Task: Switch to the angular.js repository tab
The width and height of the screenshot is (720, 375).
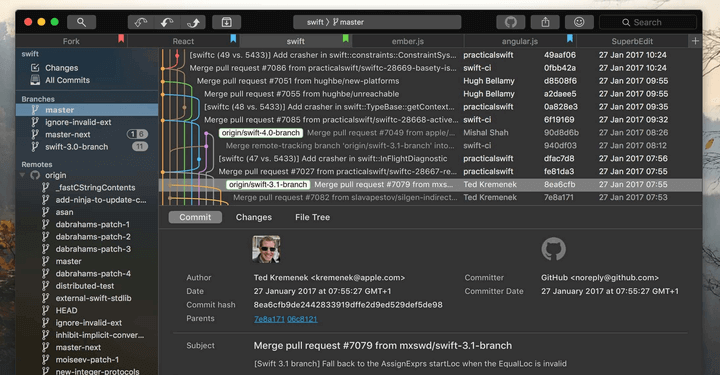Action: [520, 41]
